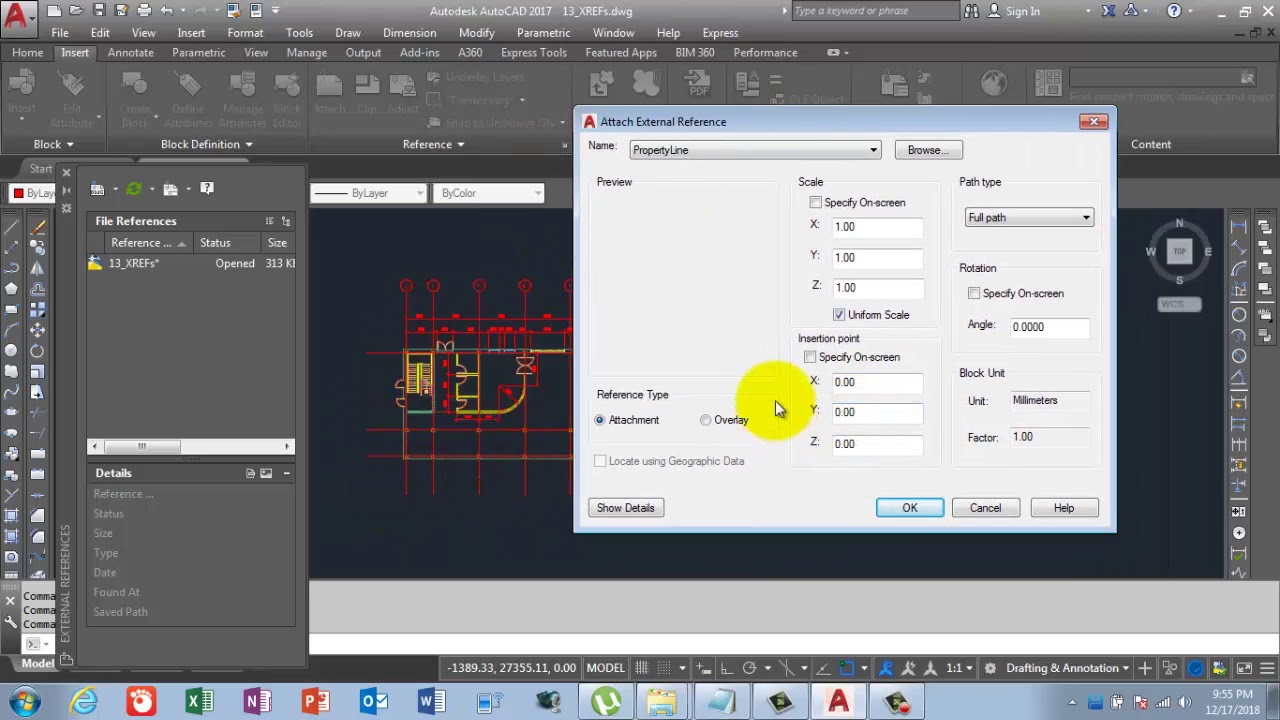Click the Show Details button
The width and height of the screenshot is (1280, 720).
625,508
